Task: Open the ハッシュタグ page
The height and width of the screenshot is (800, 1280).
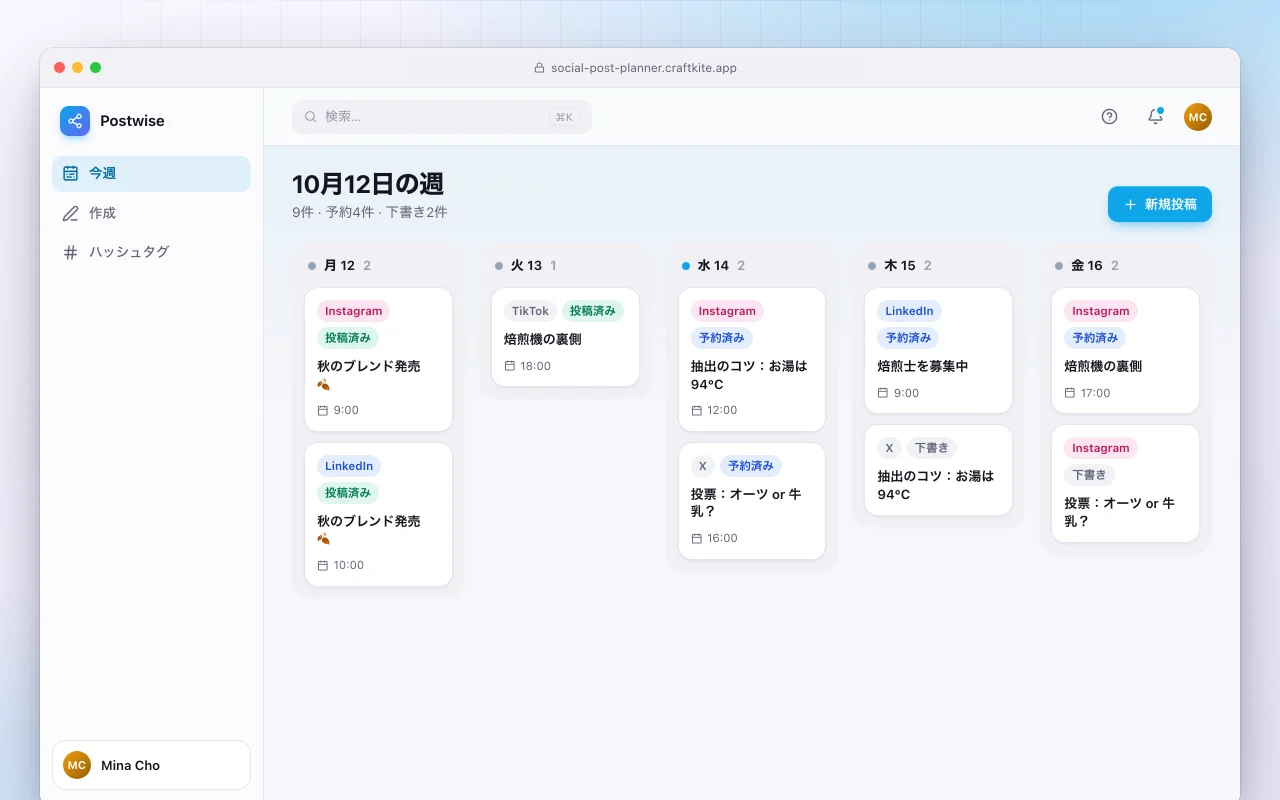Action: pyautogui.click(x=151, y=252)
